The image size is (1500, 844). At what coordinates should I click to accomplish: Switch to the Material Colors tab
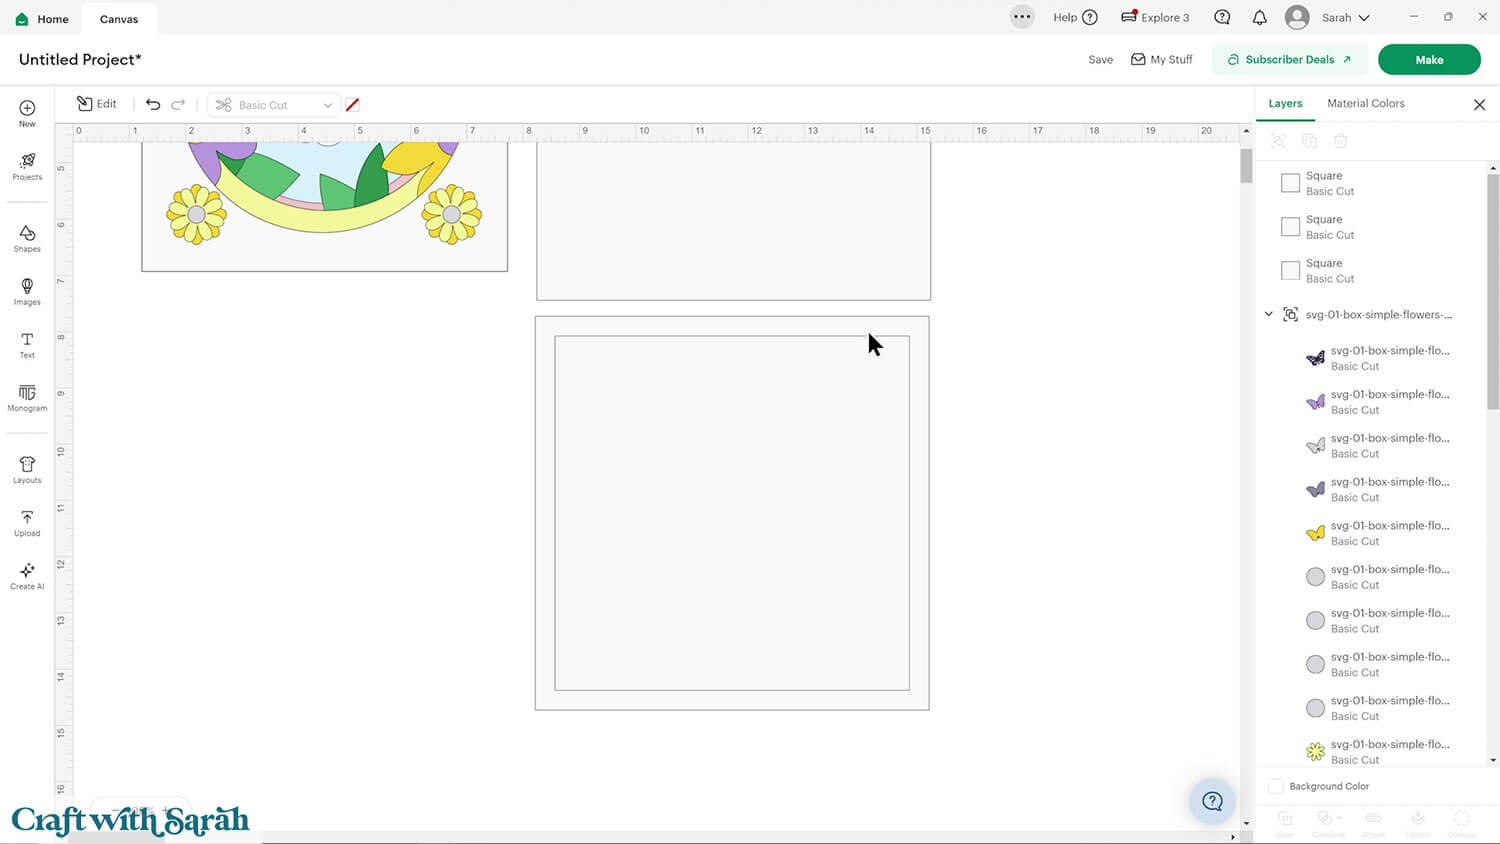[1365, 104]
